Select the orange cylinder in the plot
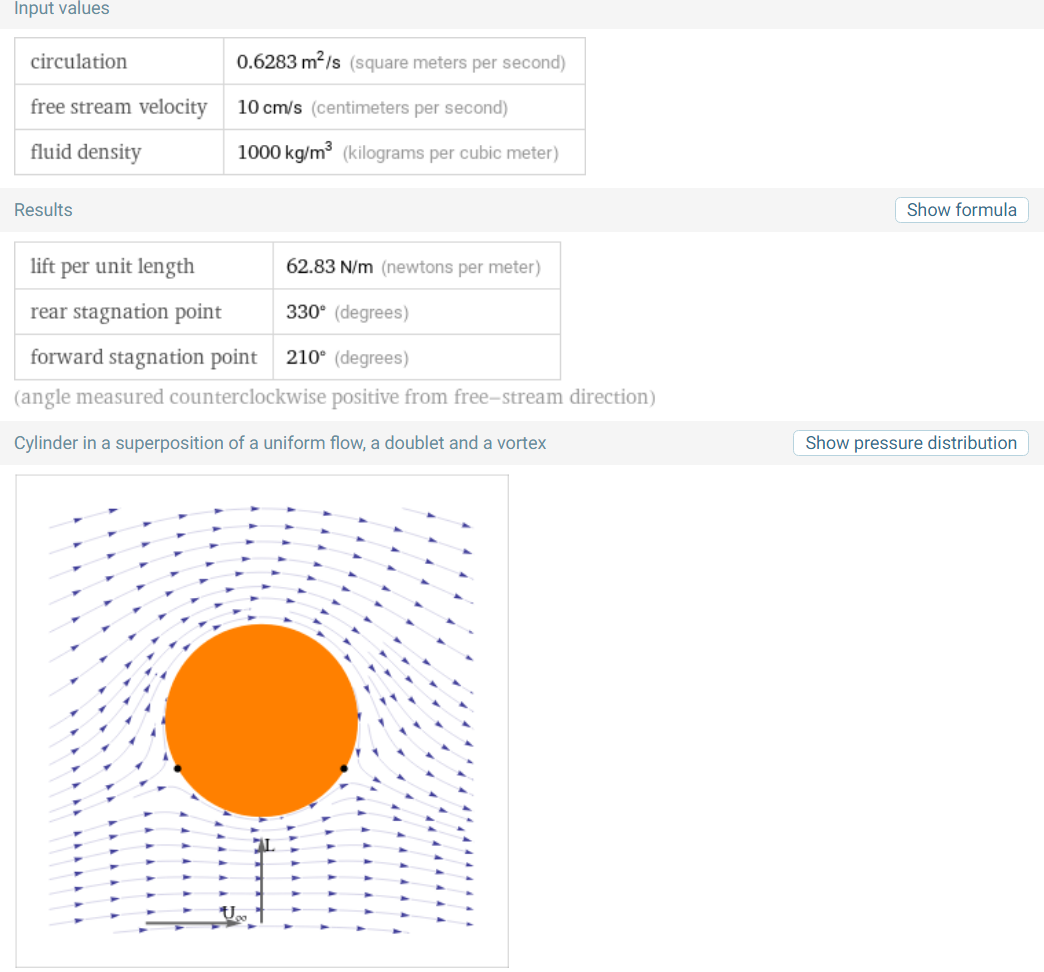The height and width of the screenshot is (972, 1044). [261, 720]
